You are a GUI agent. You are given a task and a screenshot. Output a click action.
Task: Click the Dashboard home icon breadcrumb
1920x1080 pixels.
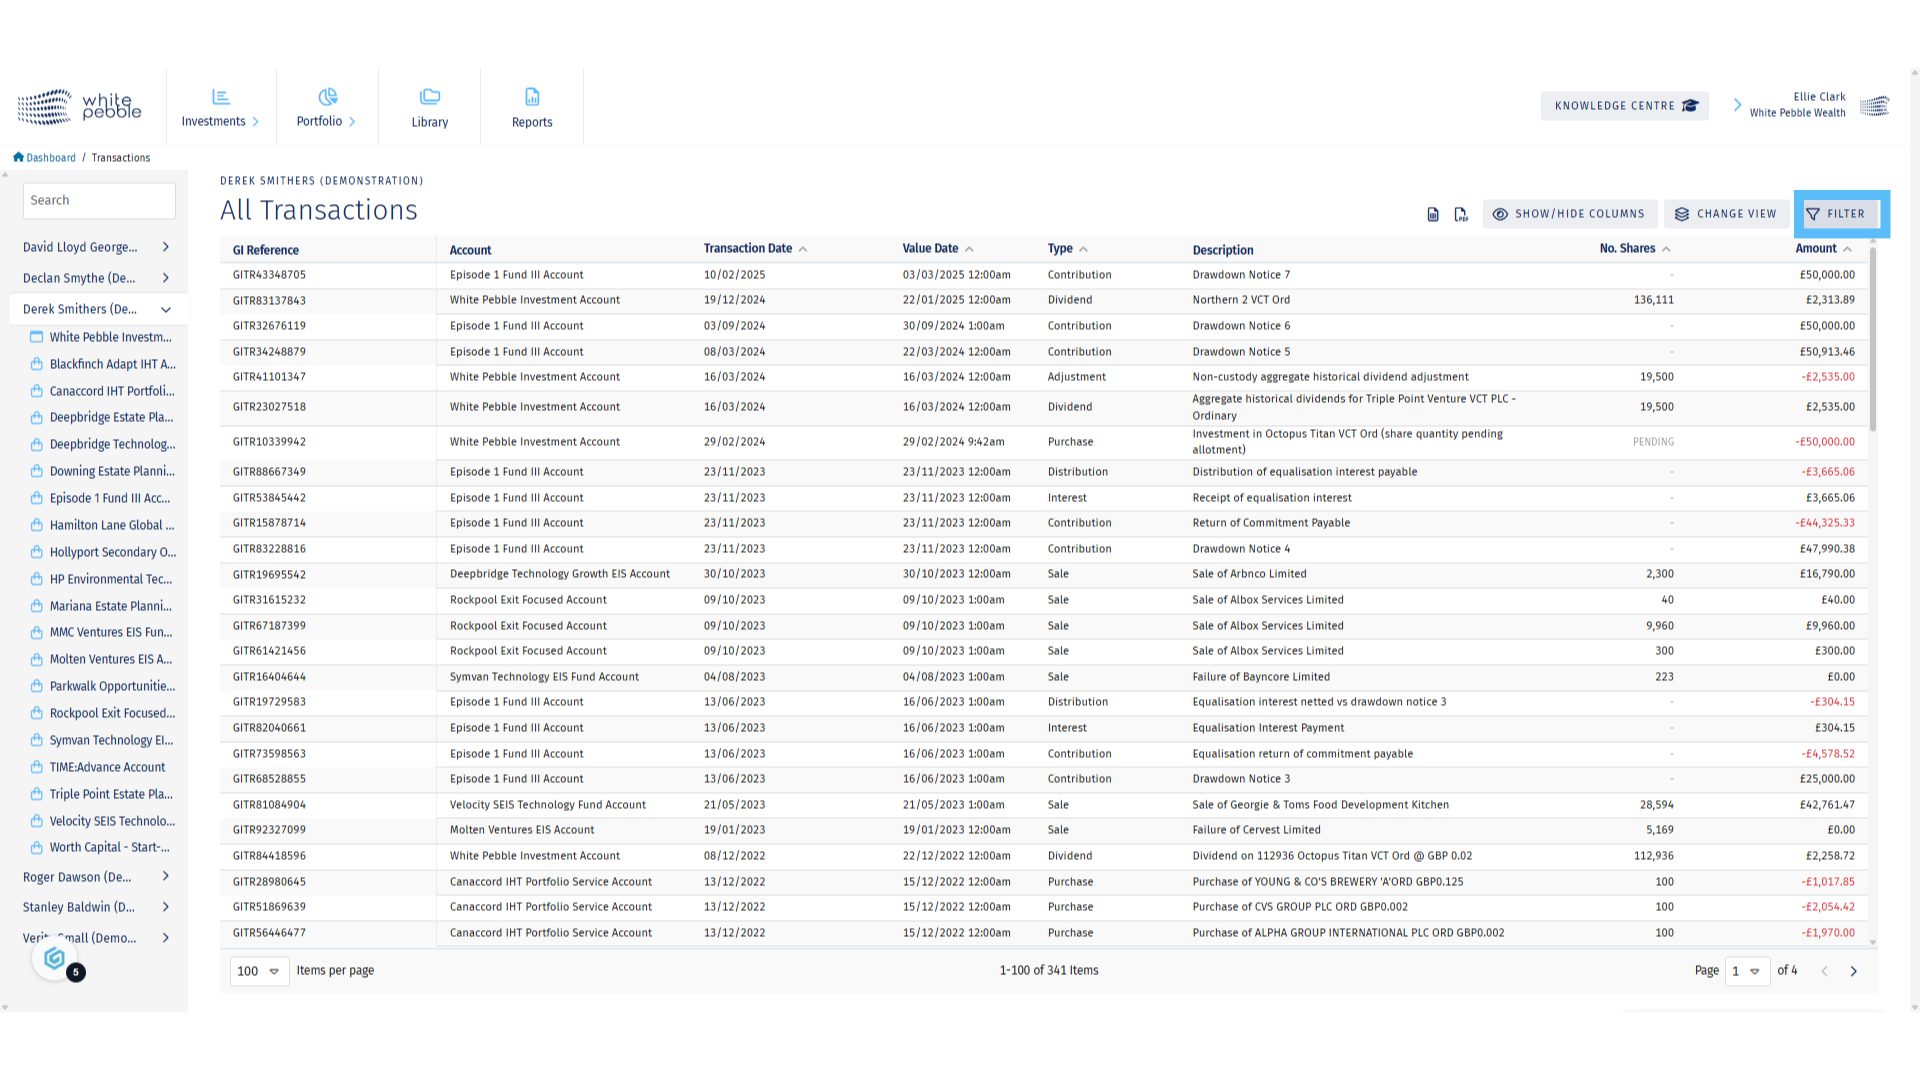coord(18,157)
